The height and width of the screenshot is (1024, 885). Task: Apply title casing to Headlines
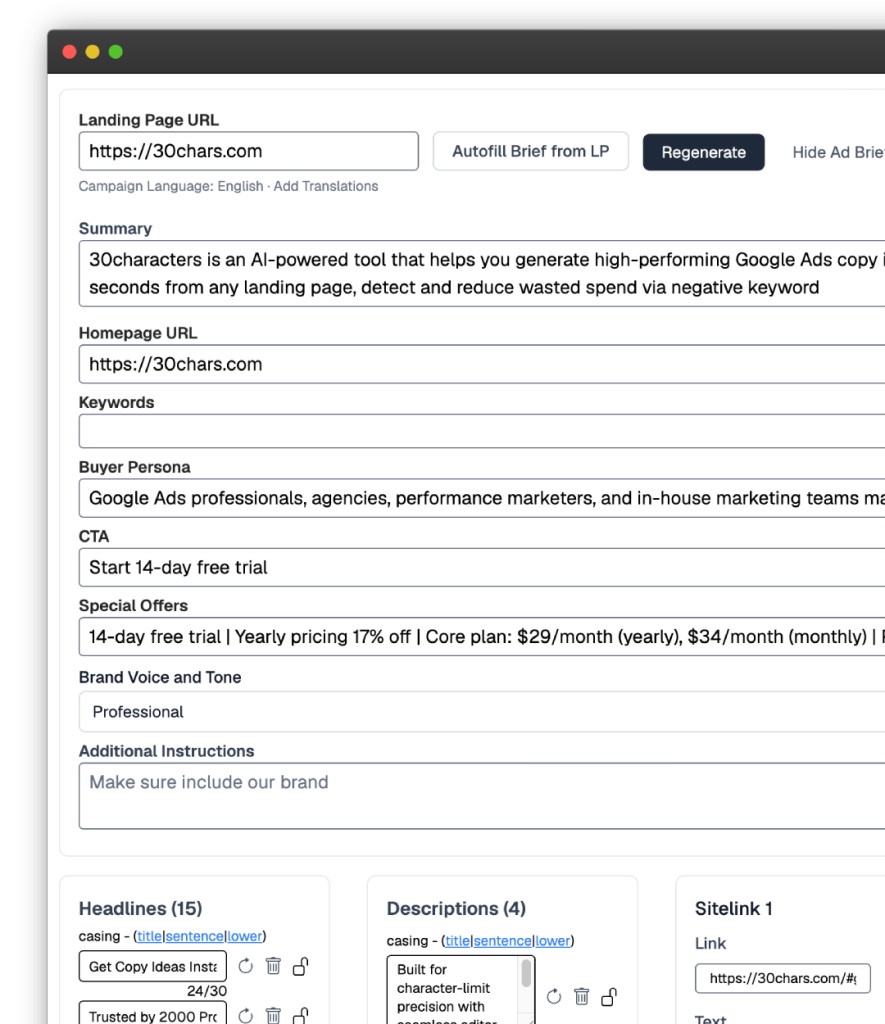[x=149, y=937]
